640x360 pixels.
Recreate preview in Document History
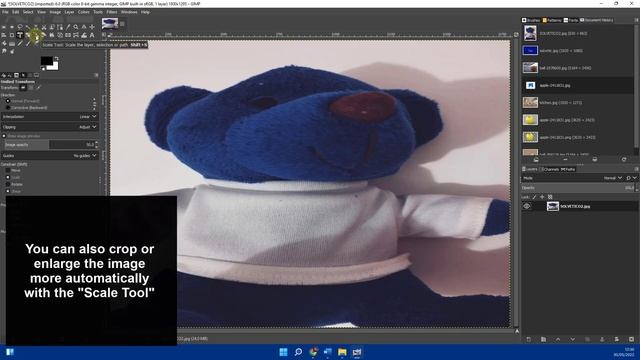[624, 160]
